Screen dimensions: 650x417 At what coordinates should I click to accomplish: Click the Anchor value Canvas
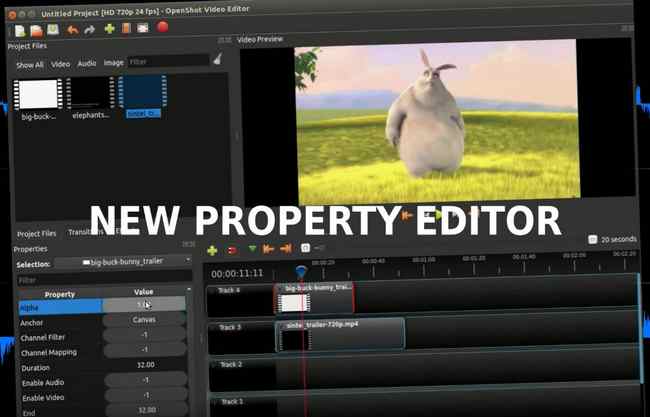(144, 320)
